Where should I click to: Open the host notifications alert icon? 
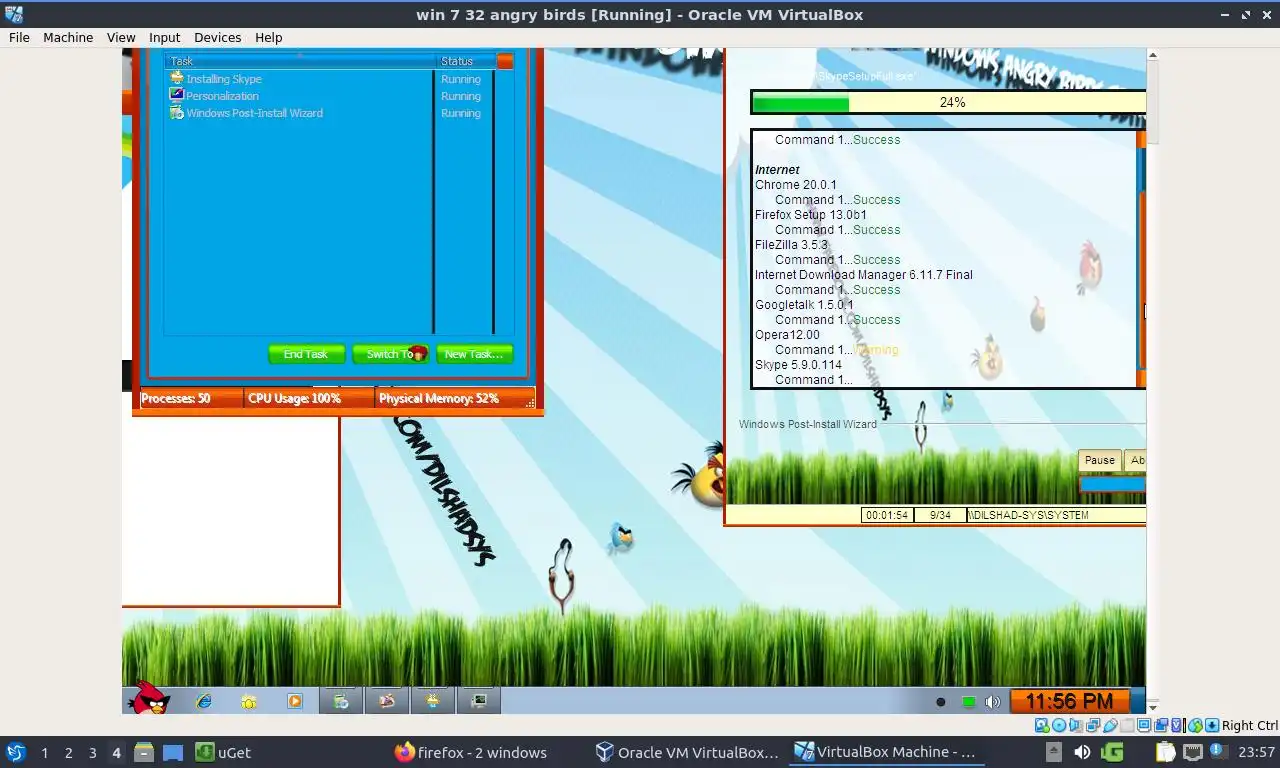click(1219, 751)
